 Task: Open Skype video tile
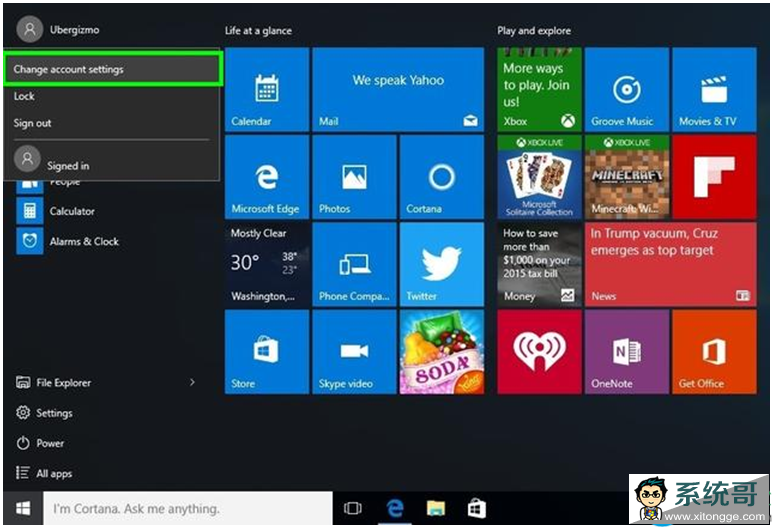353,351
